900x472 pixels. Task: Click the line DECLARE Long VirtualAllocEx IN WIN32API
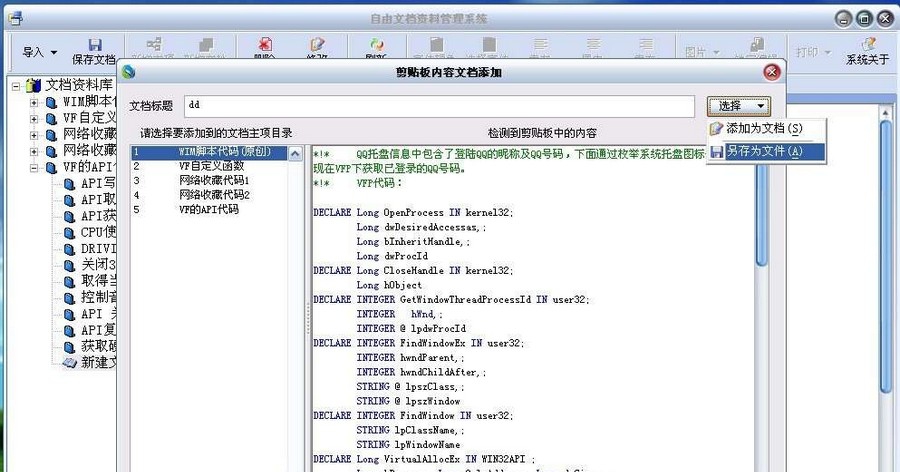coord(424,459)
